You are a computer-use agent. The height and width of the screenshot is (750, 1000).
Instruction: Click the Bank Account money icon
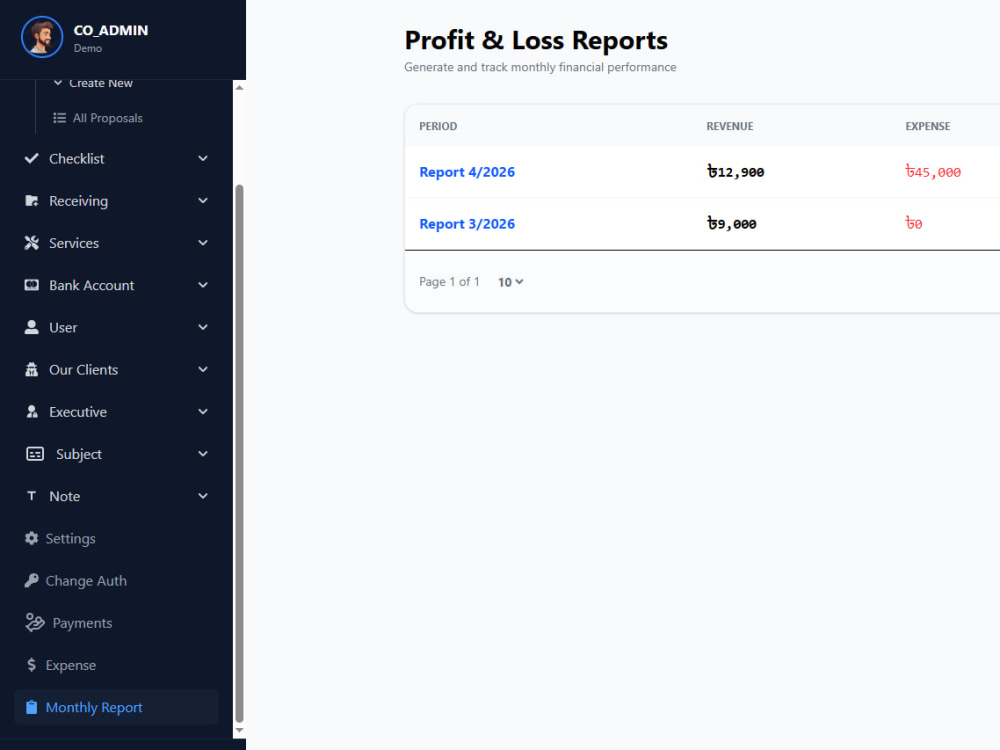(x=31, y=285)
